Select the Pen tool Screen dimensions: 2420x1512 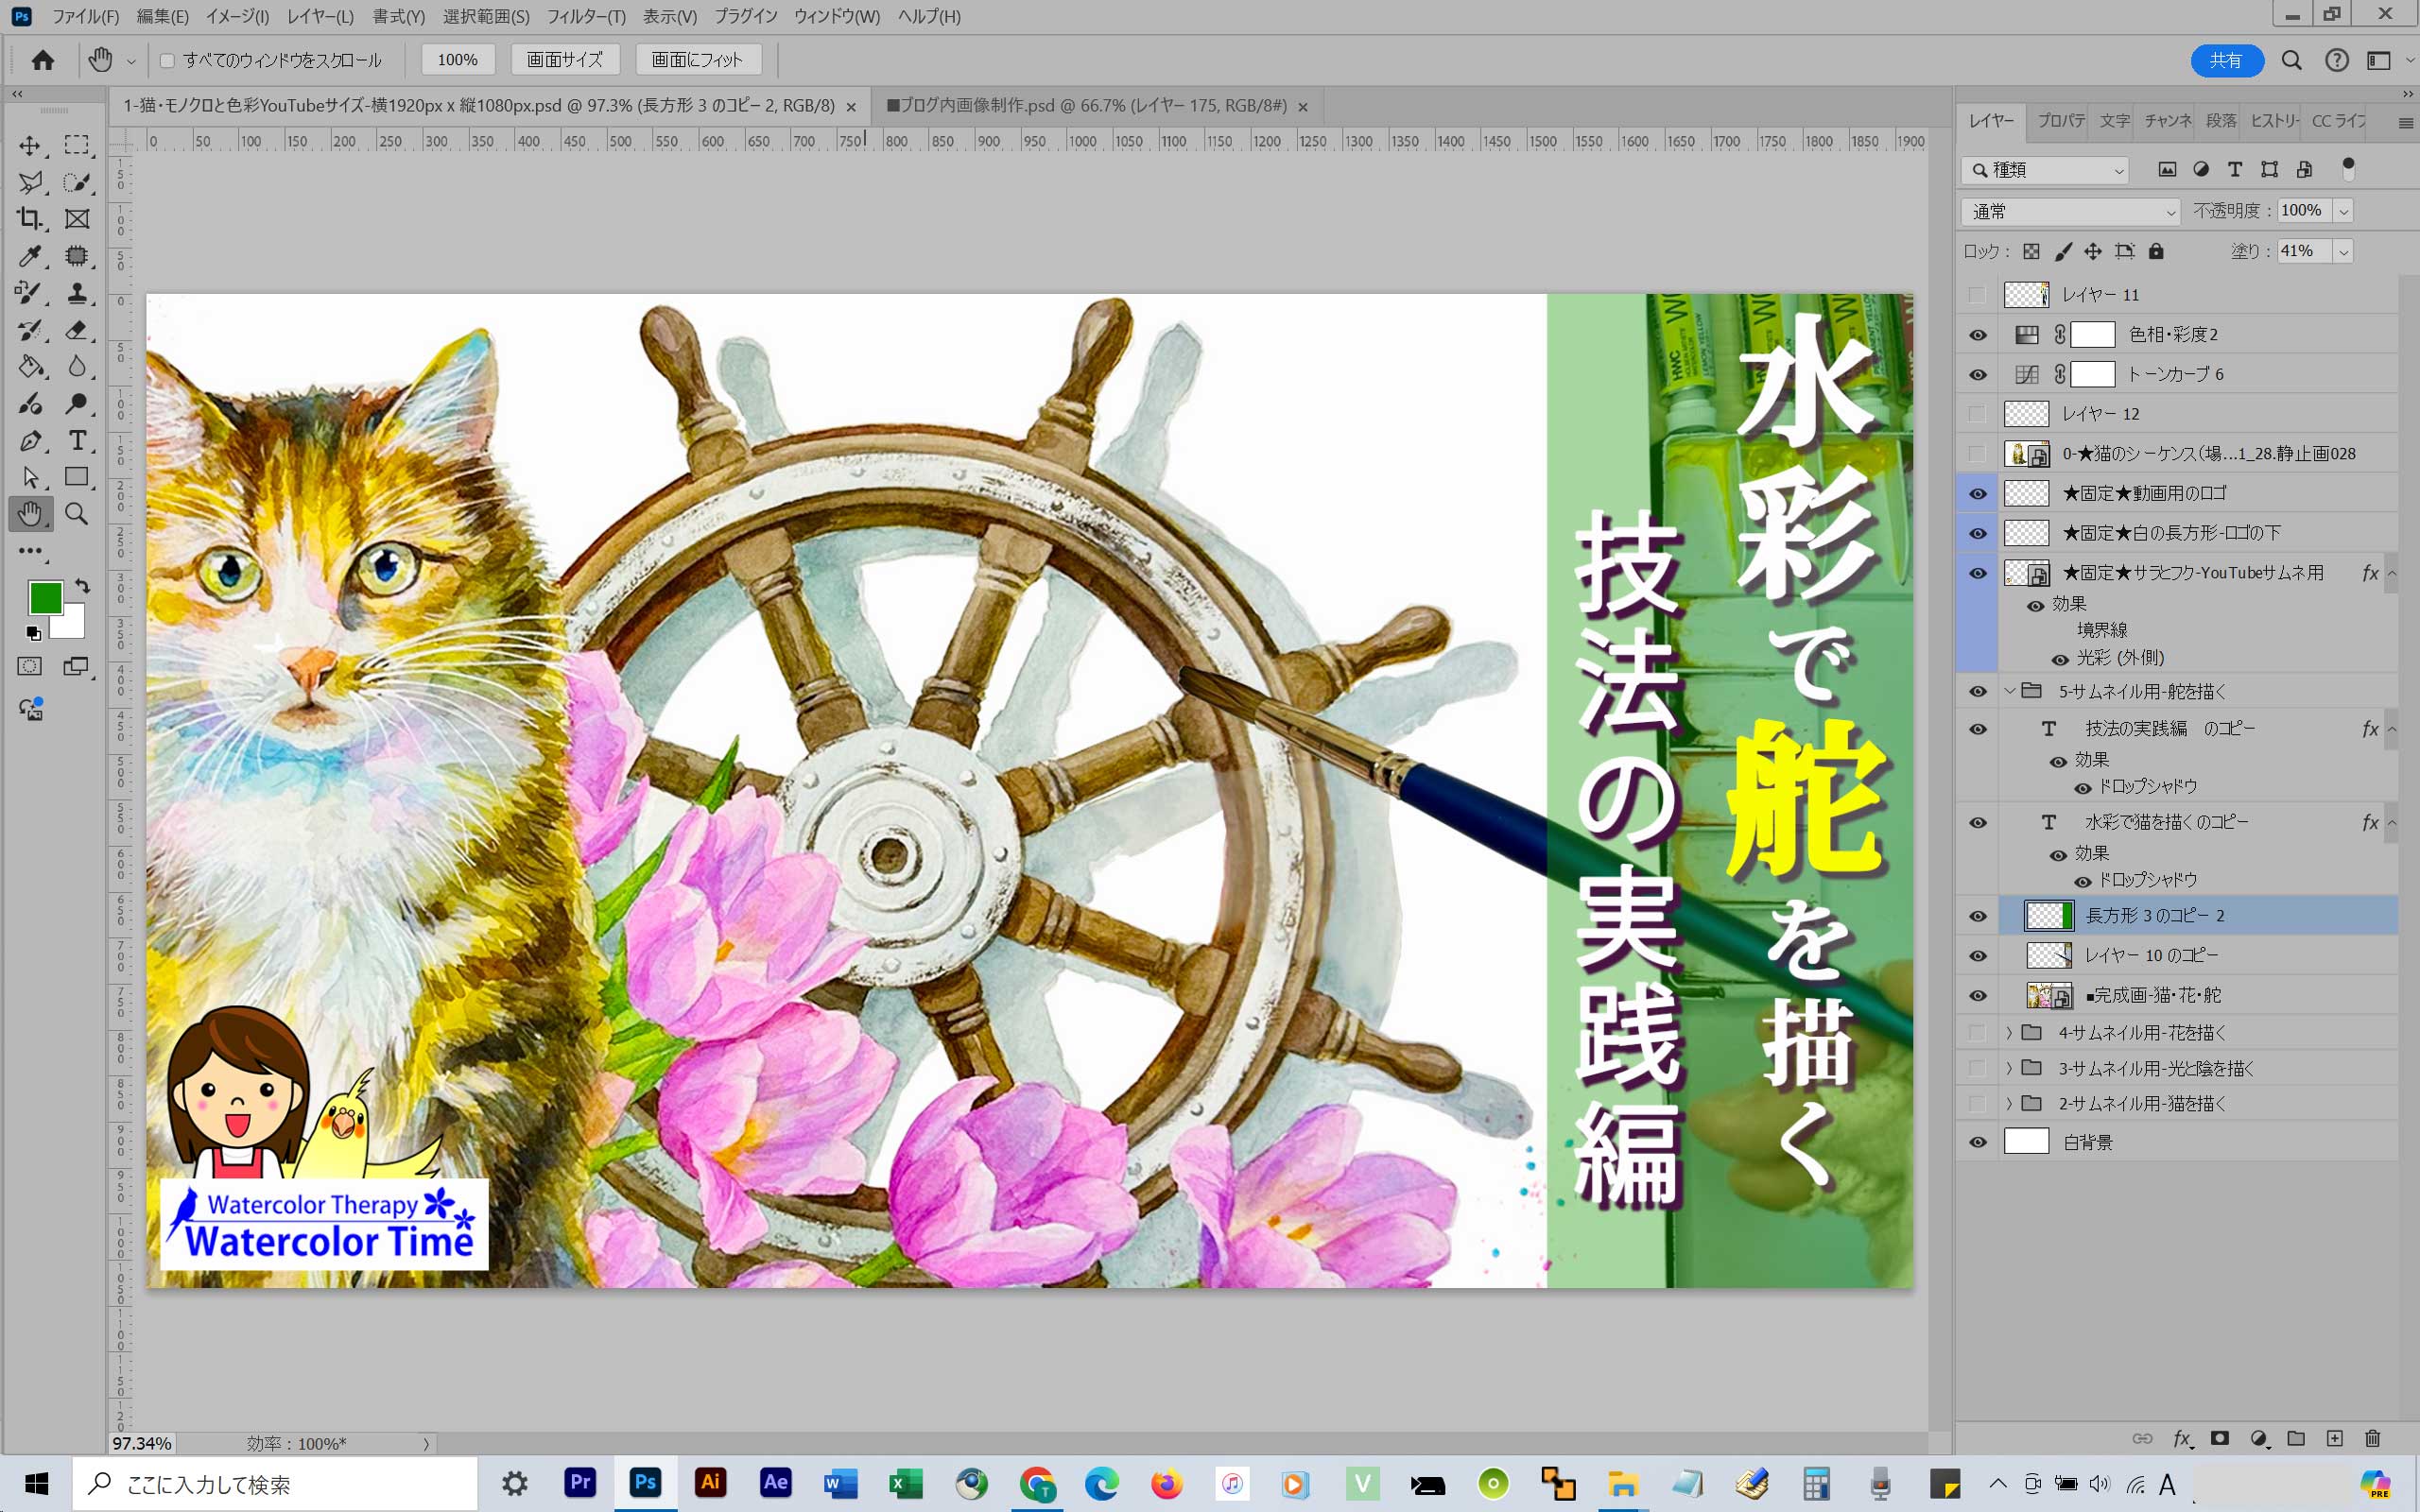tap(30, 441)
